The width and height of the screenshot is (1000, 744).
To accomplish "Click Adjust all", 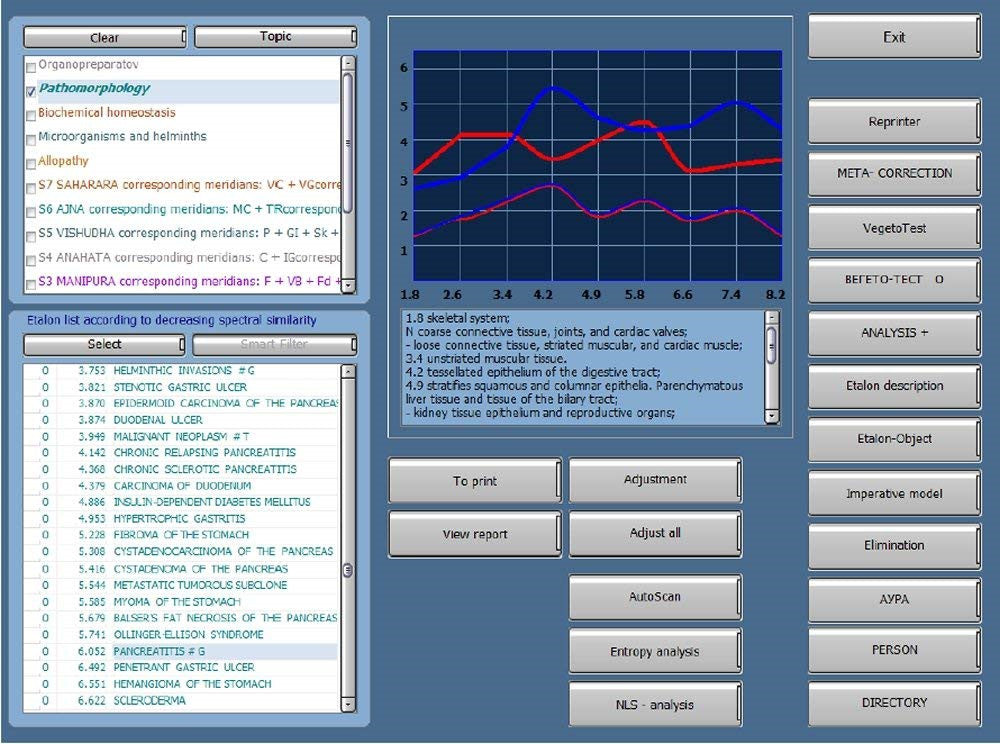I will (x=655, y=533).
